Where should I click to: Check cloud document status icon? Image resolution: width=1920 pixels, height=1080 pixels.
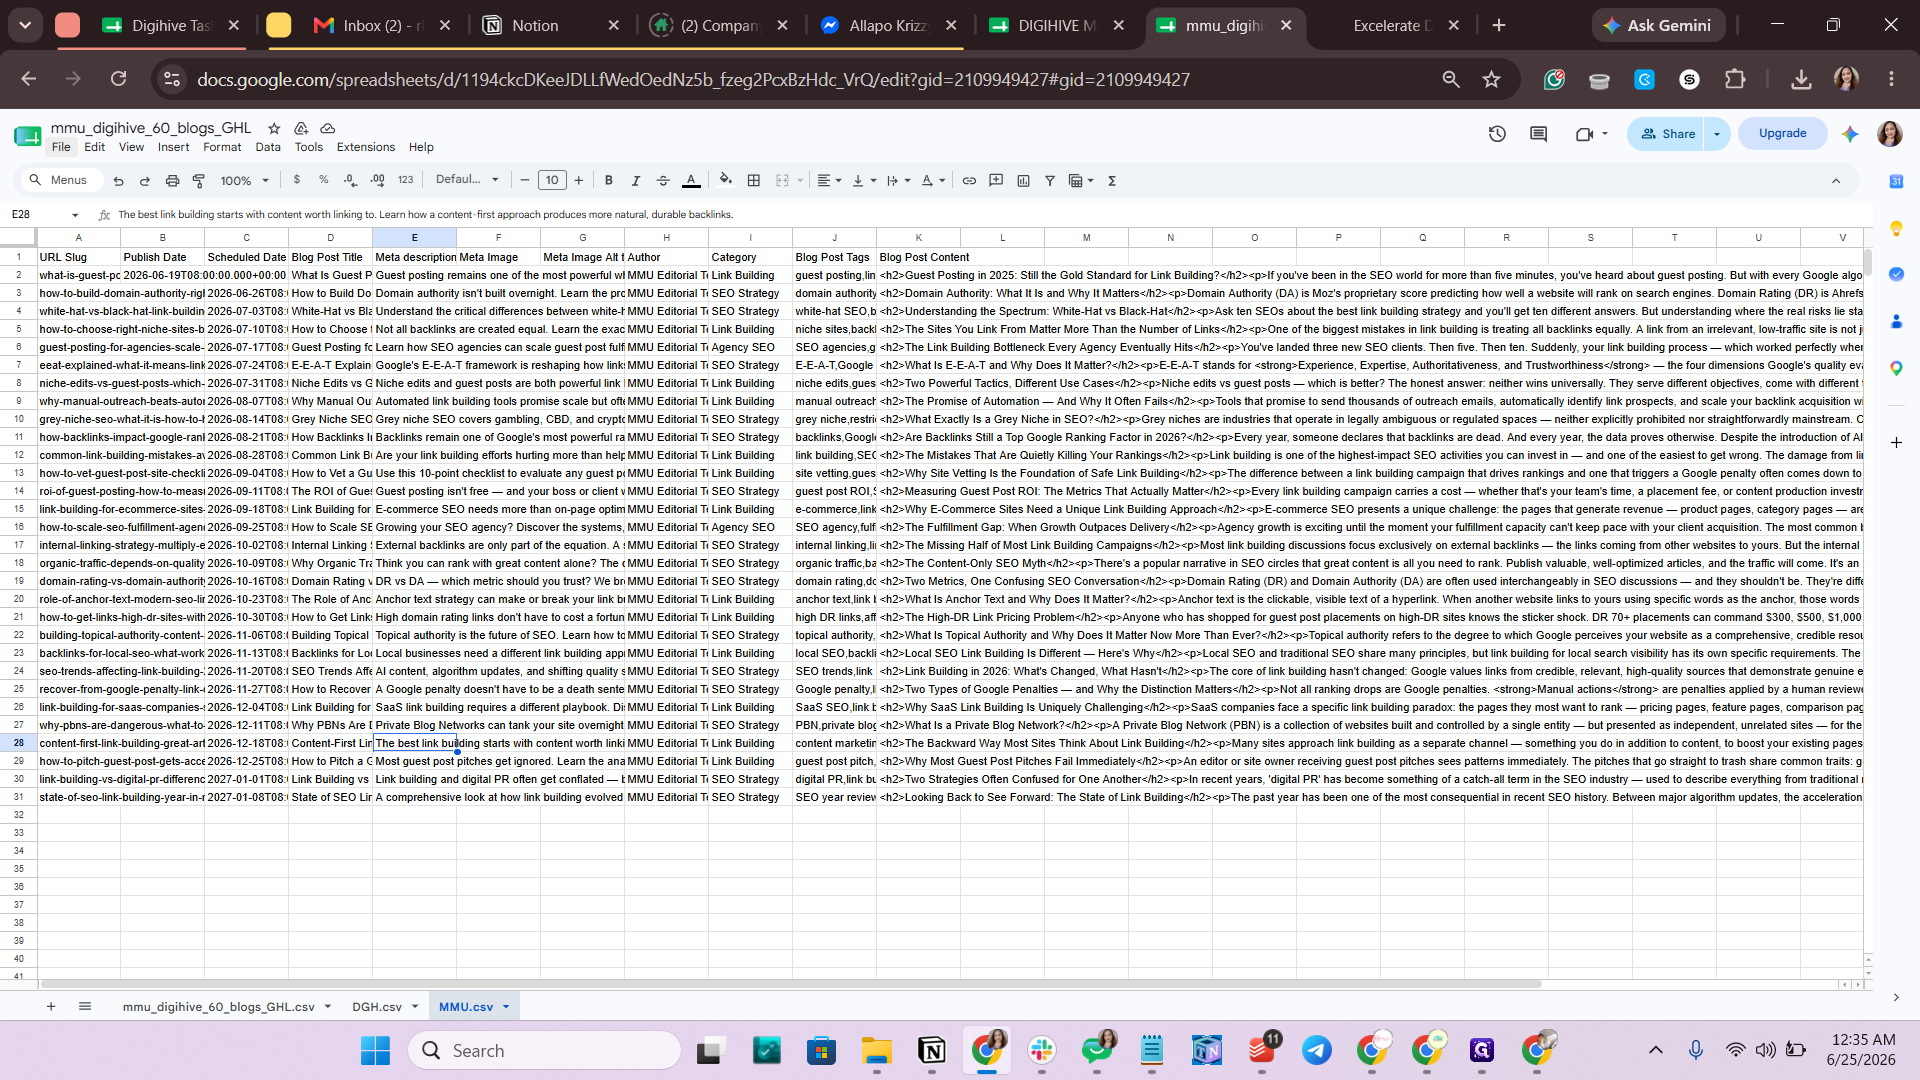click(327, 128)
